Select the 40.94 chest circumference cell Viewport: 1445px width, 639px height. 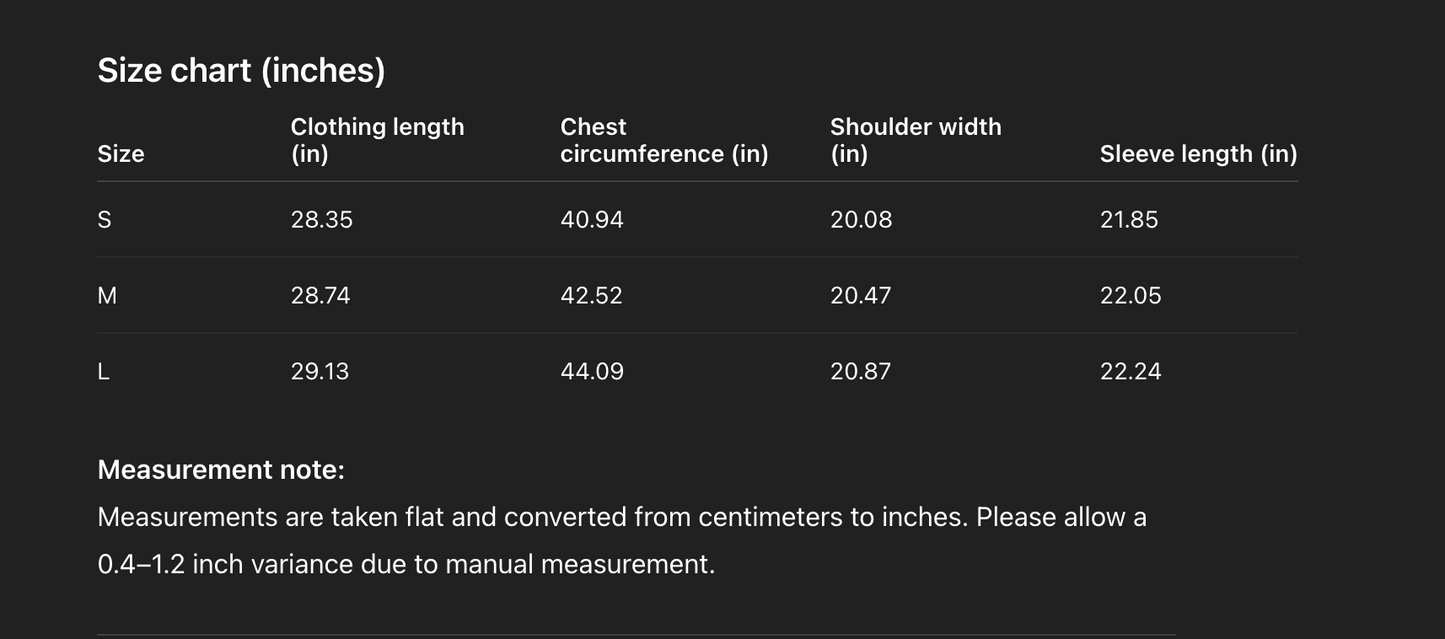(591, 220)
